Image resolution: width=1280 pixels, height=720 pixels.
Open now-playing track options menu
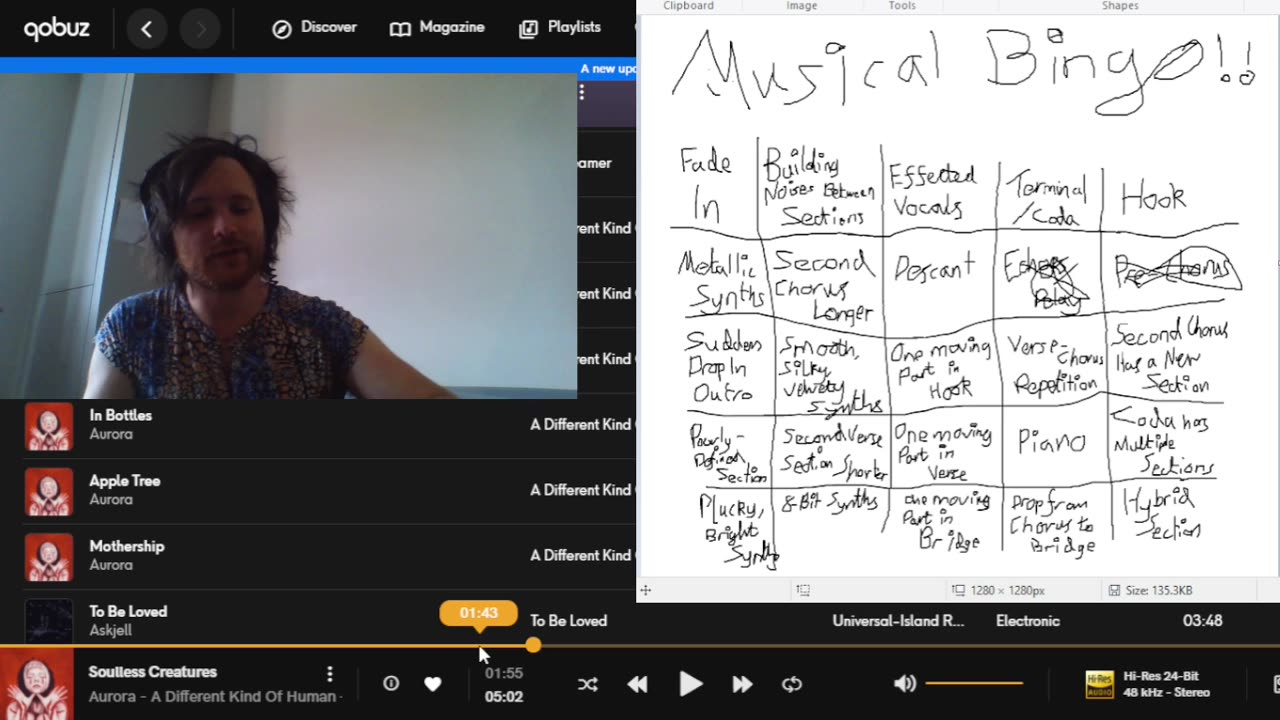[329, 674]
